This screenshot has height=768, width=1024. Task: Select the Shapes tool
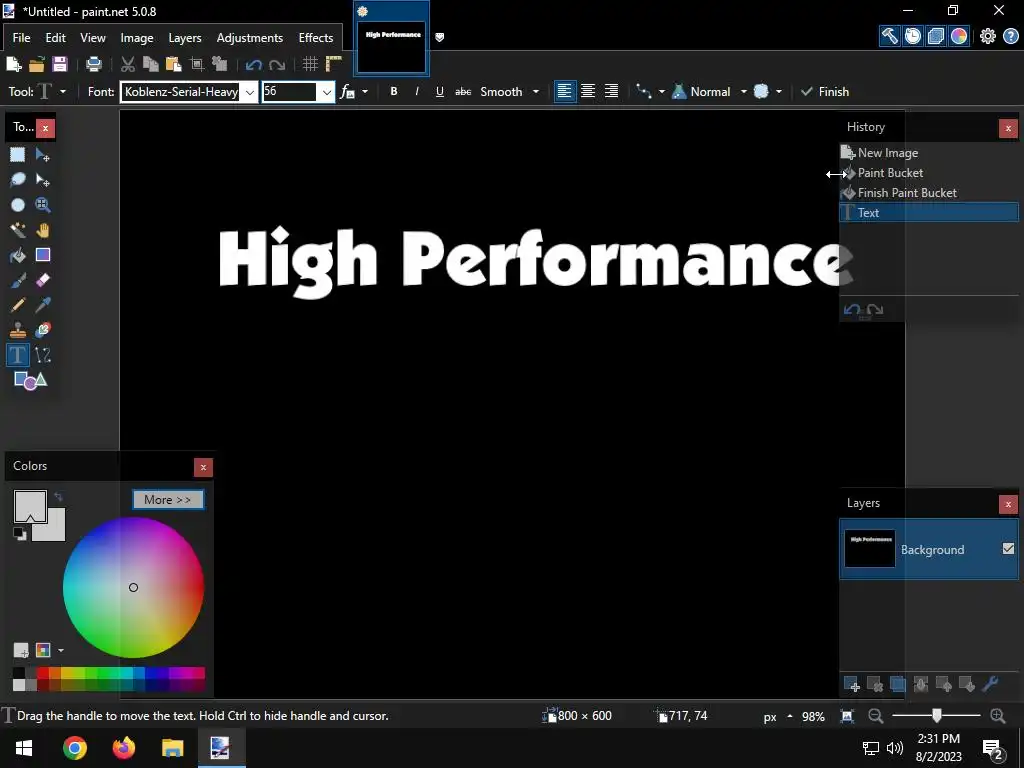pos(30,380)
